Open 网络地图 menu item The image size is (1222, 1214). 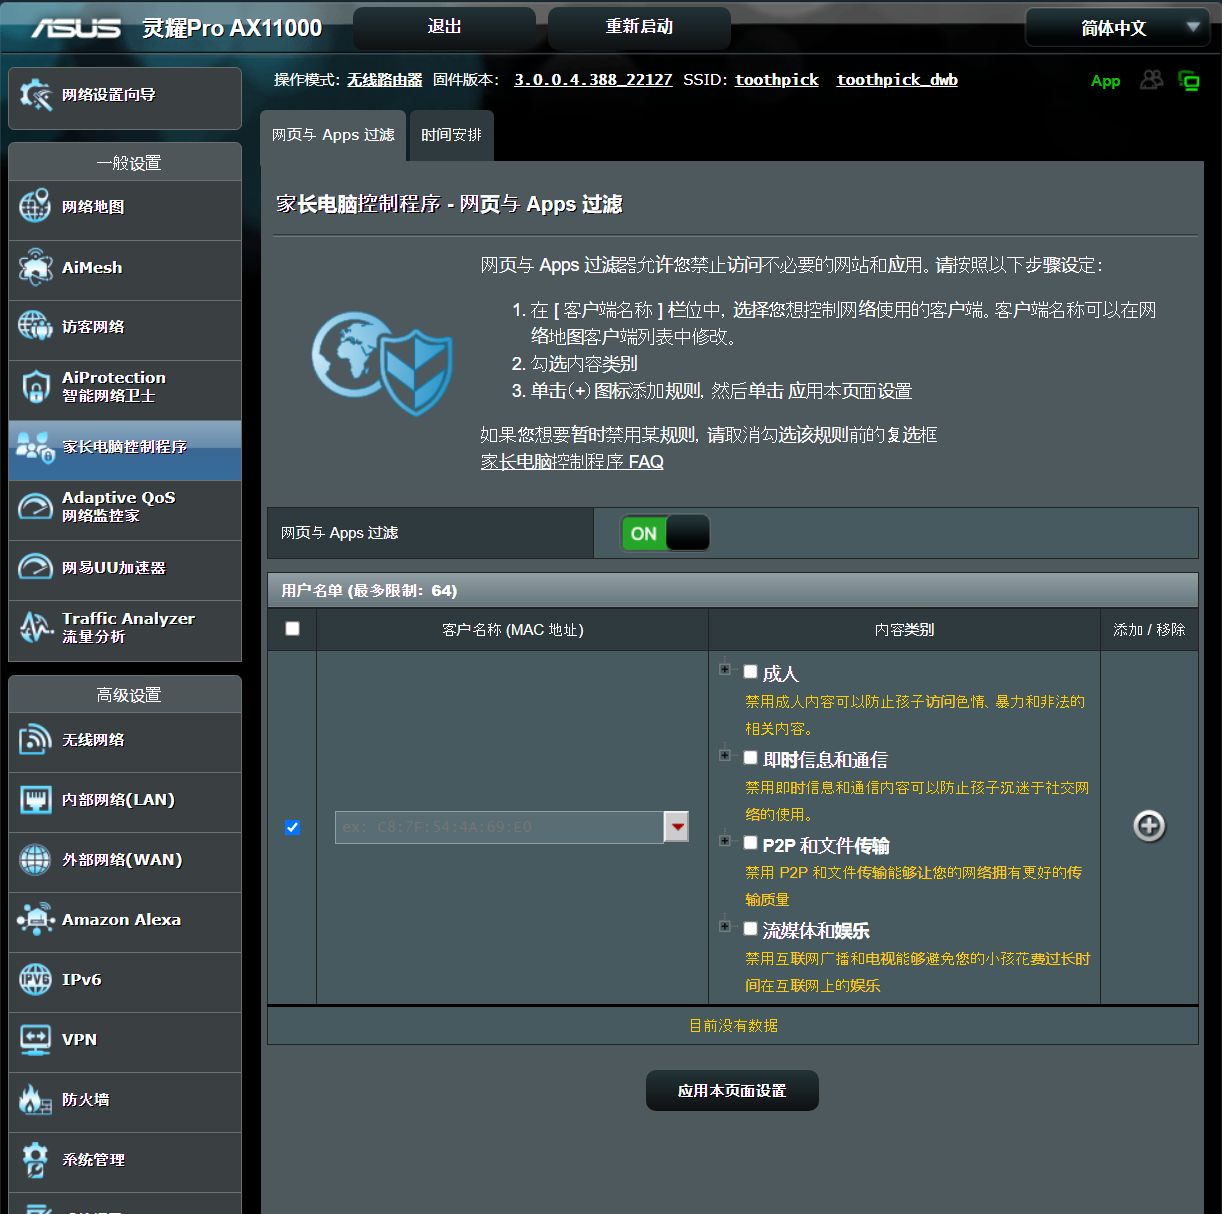coord(125,207)
